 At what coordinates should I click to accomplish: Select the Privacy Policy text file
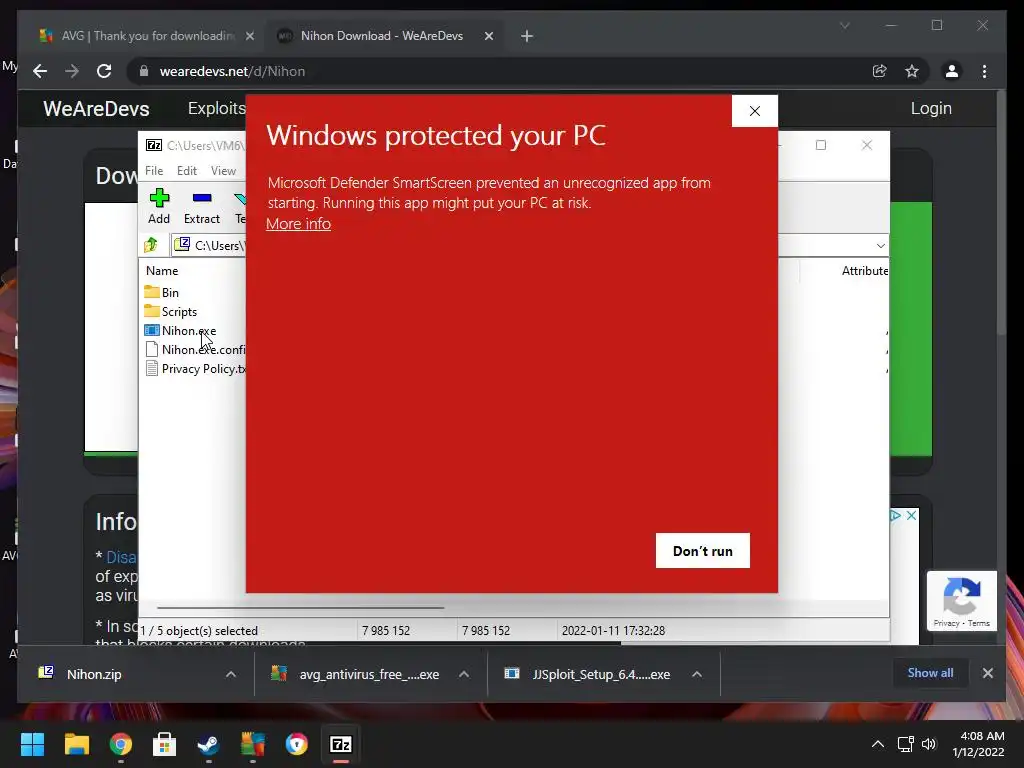tap(195, 368)
